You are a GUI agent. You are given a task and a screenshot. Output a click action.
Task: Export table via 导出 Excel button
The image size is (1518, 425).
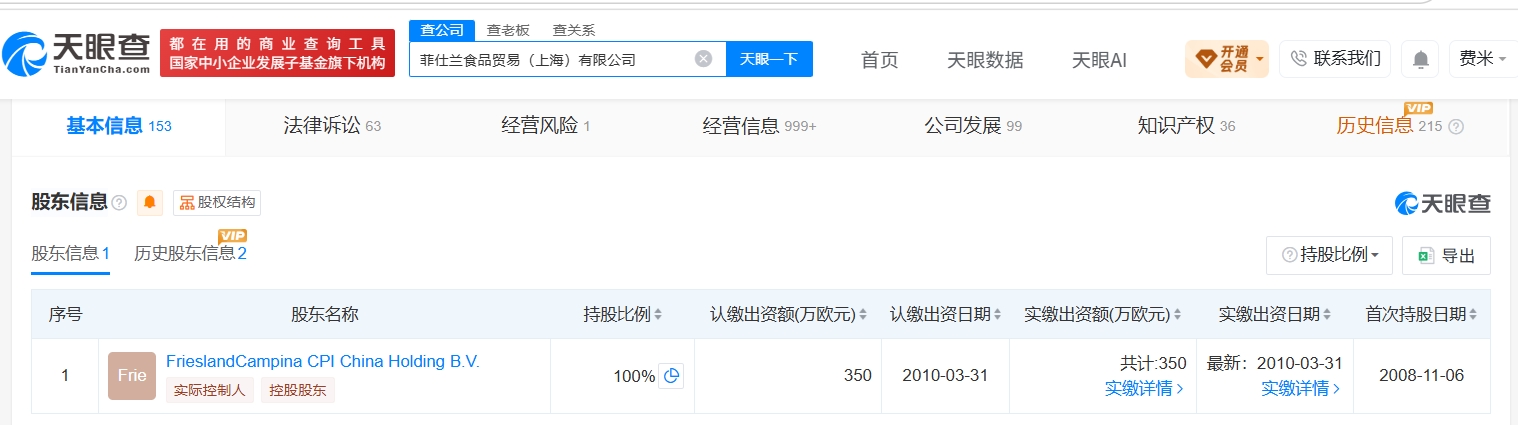tap(1446, 255)
